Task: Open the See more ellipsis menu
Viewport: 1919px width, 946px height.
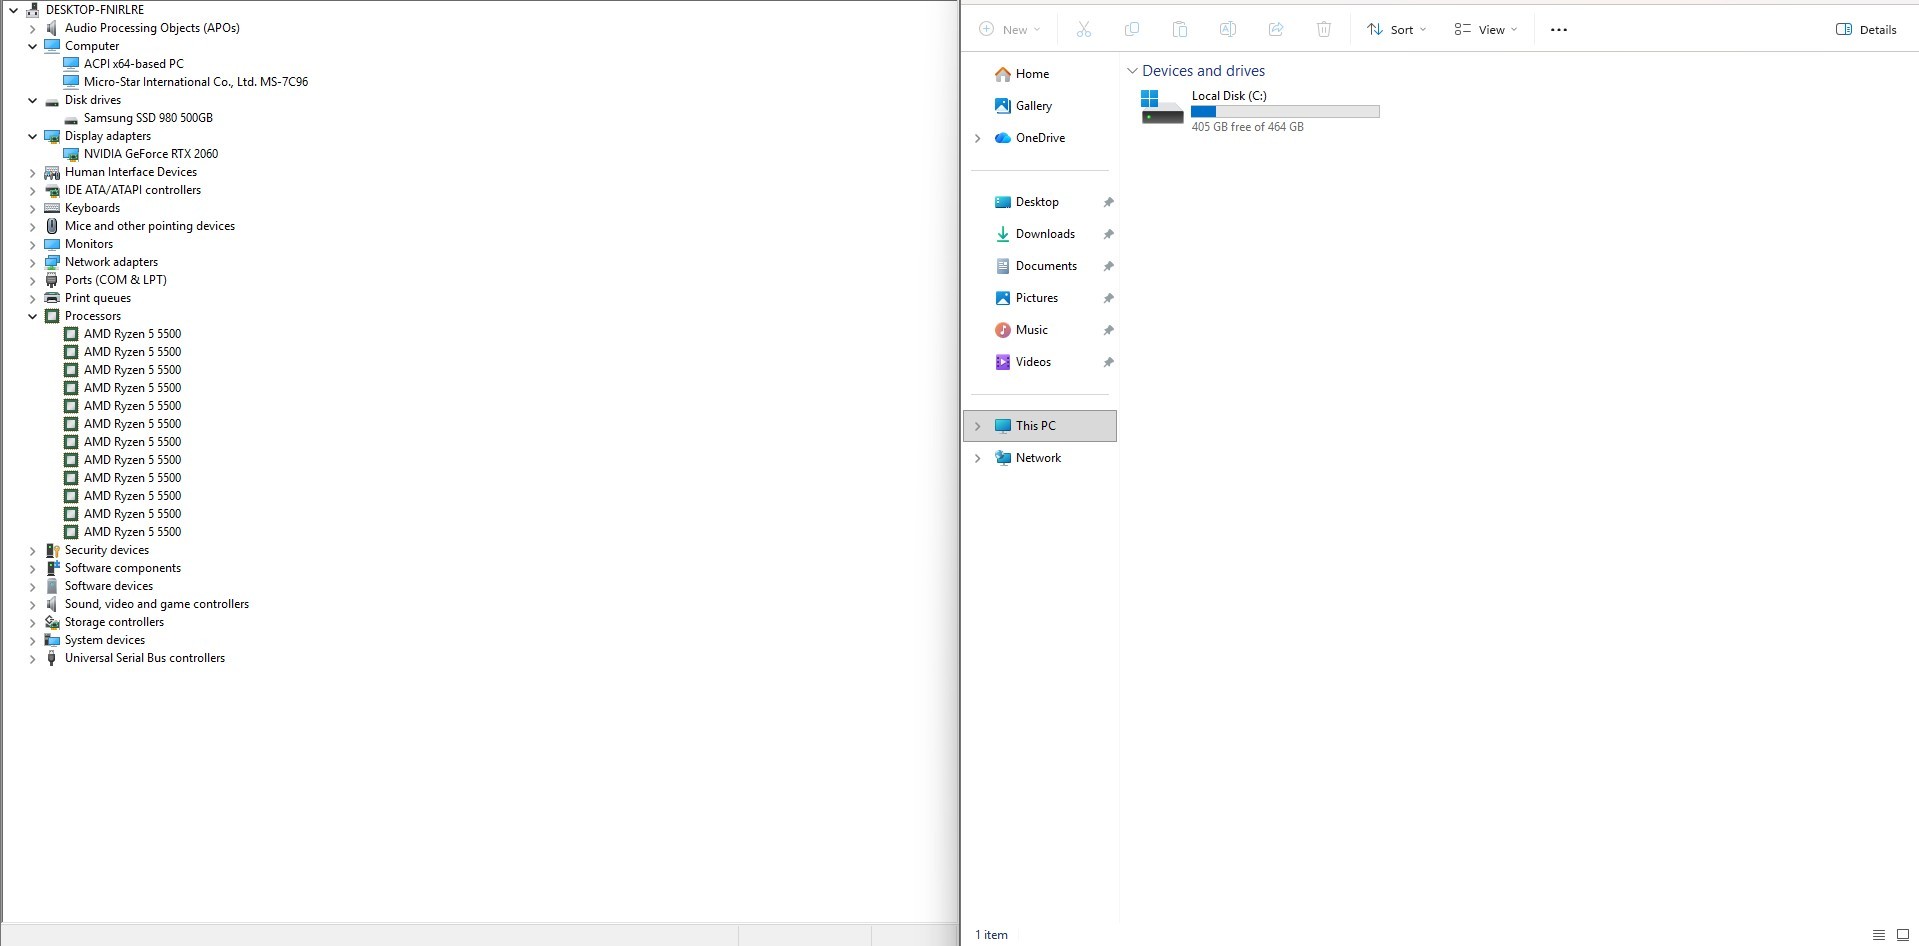Action: (1558, 30)
